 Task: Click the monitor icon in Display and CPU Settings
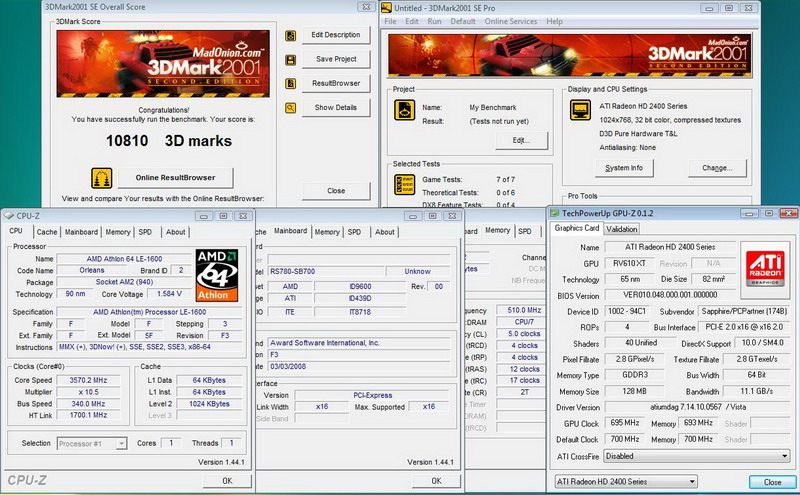click(x=580, y=110)
